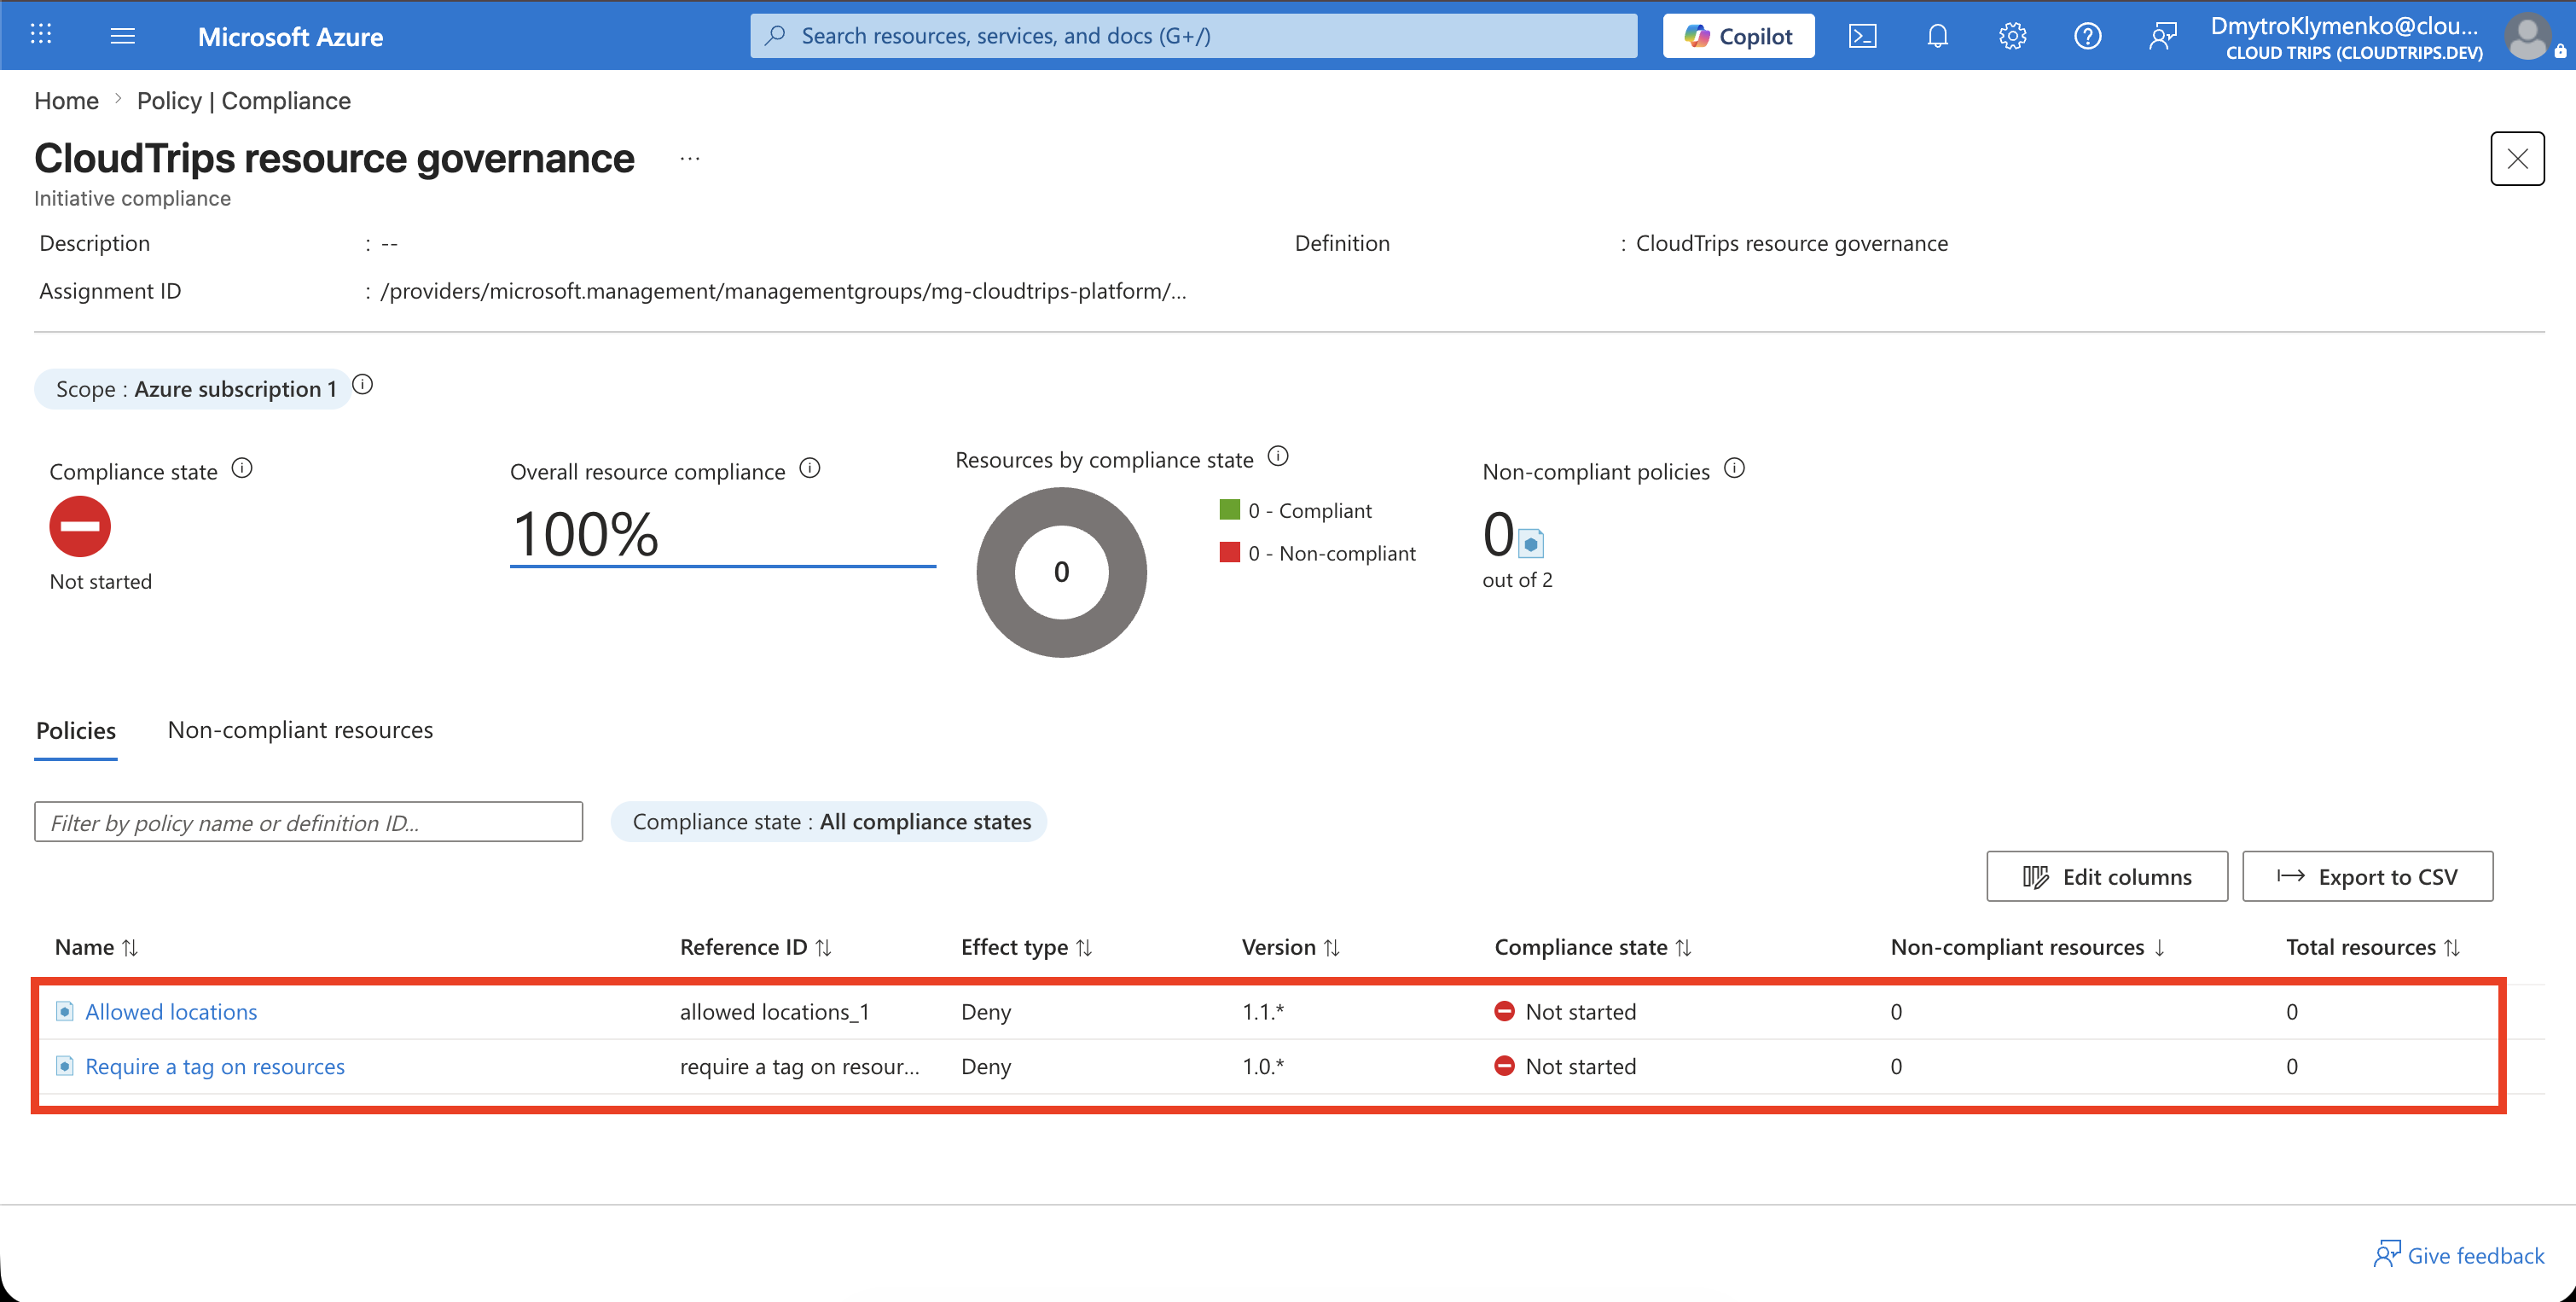Image resolution: width=2576 pixels, height=1302 pixels.
Task: Close the initiative compliance blade
Action: coord(2516,158)
